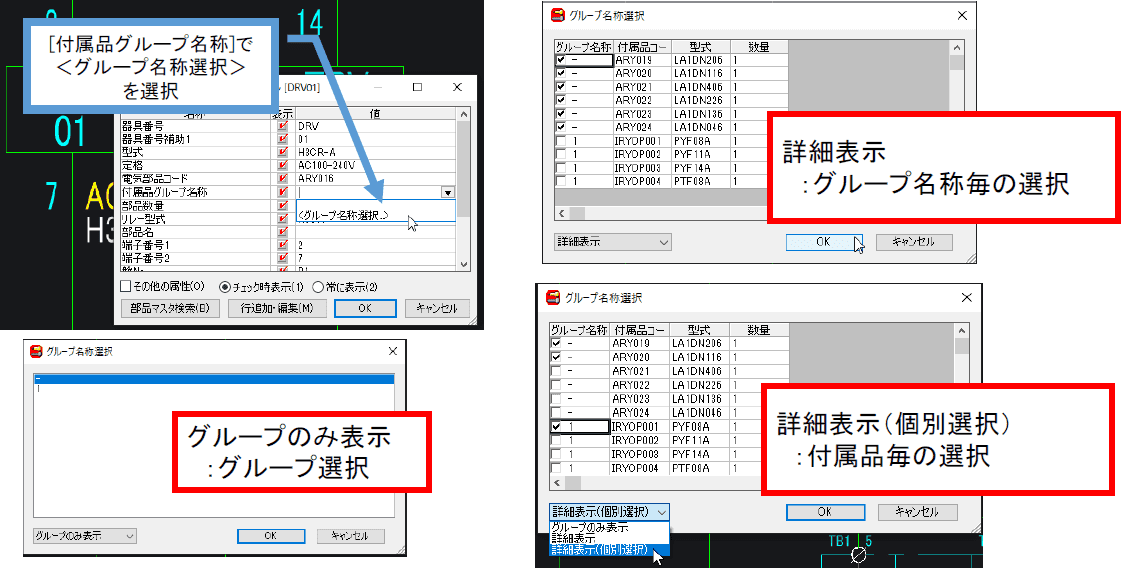1122x569 pixels.
Task: Toggle the 電気部品コード display checkbox
Action: (x=283, y=179)
